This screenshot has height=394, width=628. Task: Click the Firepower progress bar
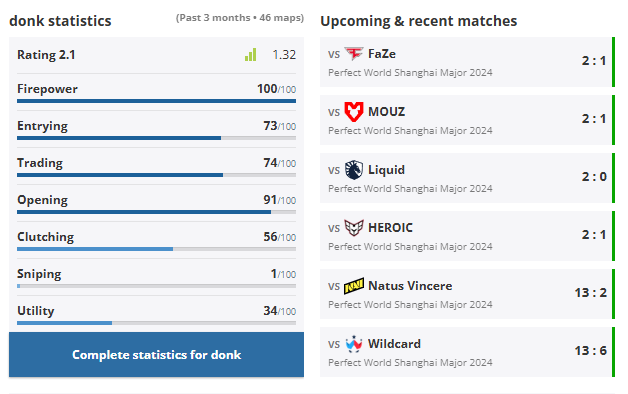click(x=156, y=101)
